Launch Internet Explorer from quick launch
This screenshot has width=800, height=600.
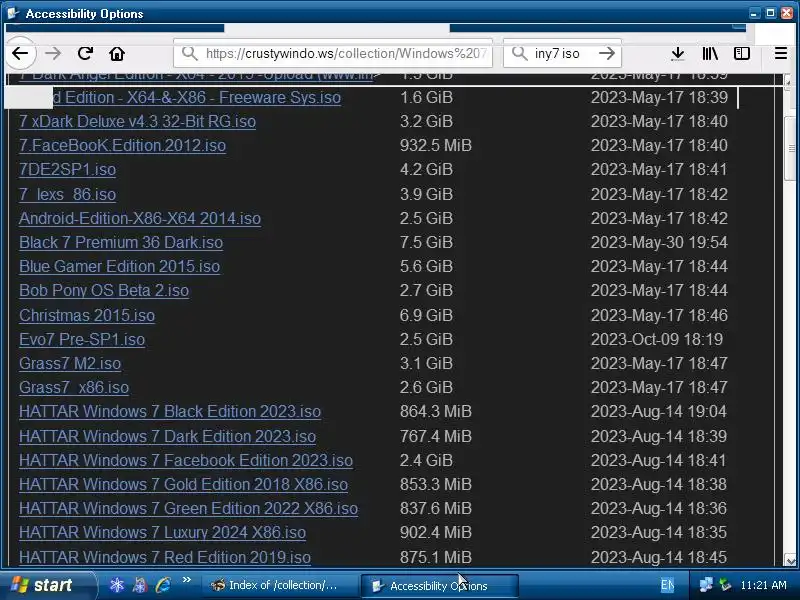click(x=163, y=585)
